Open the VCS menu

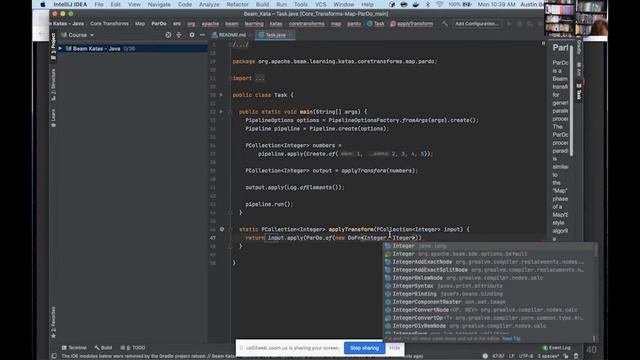321,4
